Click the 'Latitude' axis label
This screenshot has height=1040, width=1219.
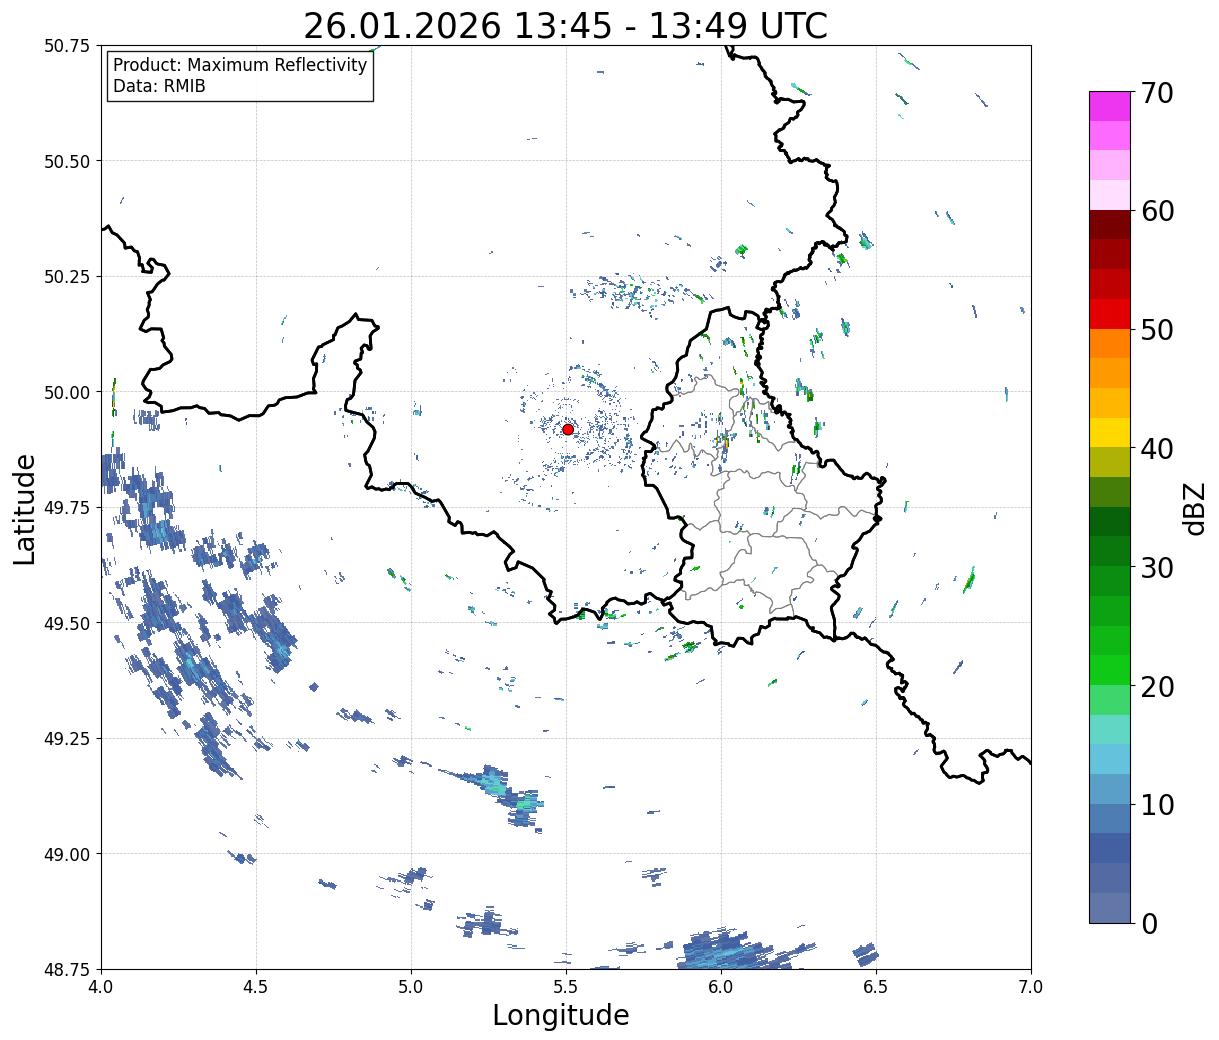coord(25,508)
